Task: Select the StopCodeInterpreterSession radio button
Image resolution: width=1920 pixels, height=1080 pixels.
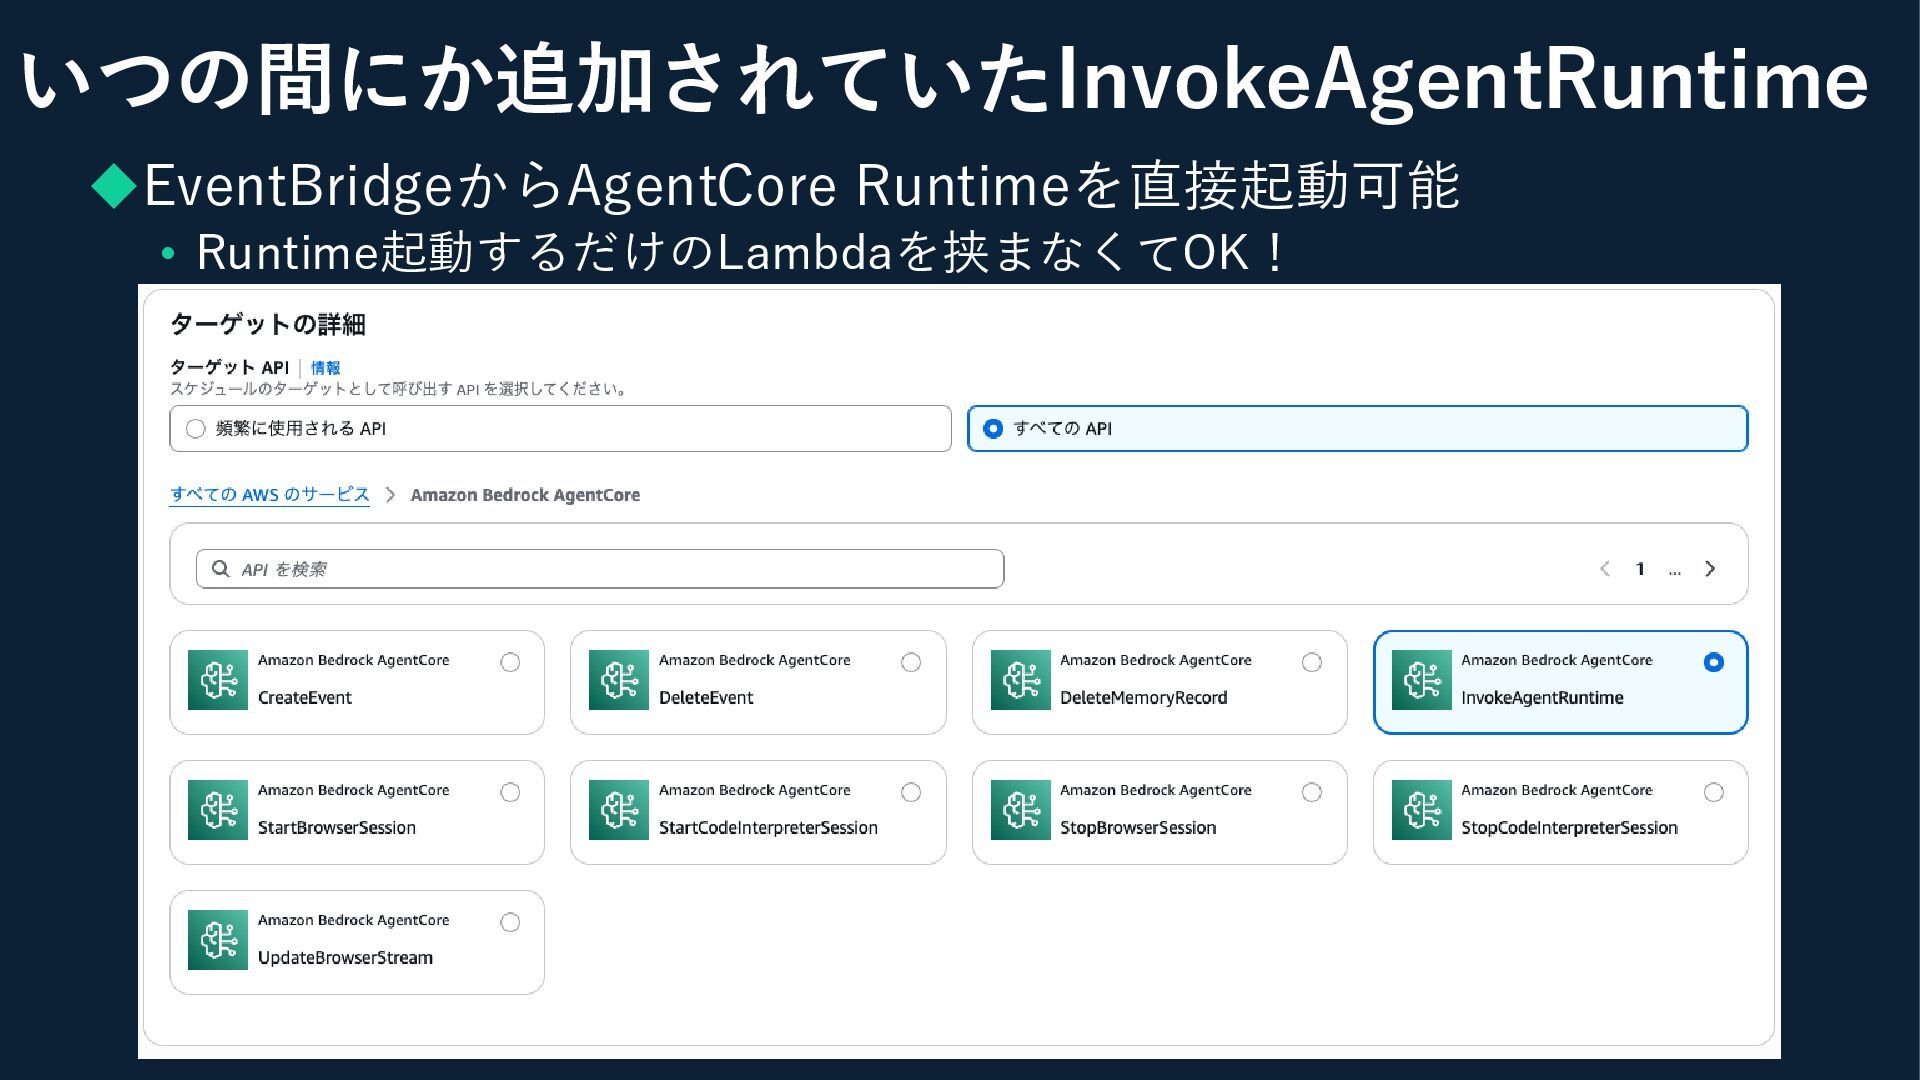Action: (1713, 792)
